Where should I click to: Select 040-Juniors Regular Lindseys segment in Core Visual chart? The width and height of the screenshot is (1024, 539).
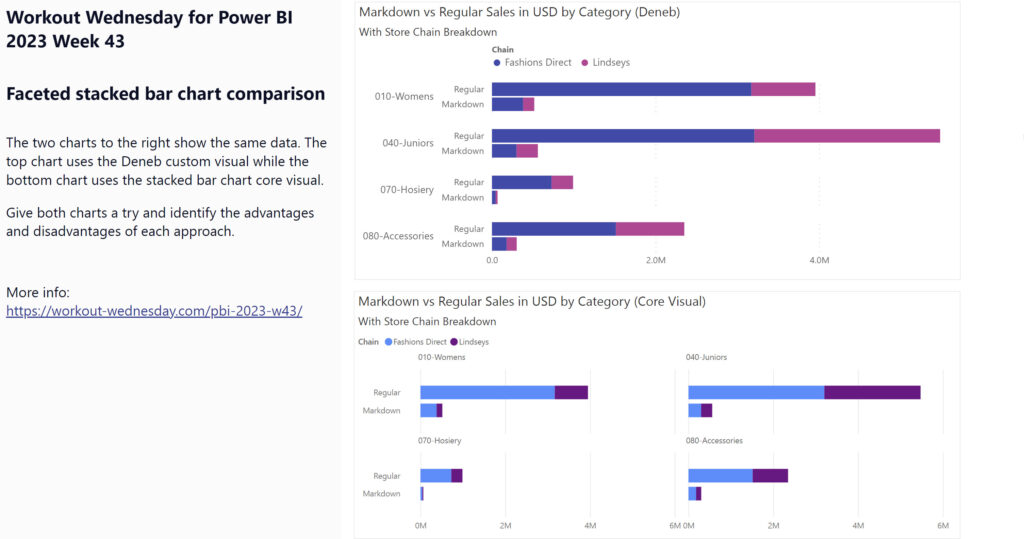[872, 392]
